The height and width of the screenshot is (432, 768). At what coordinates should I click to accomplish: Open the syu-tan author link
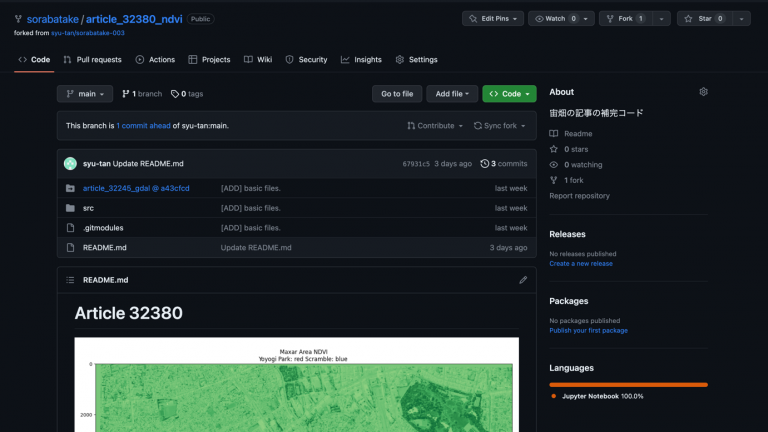pyautogui.click(x=96, y=164)
